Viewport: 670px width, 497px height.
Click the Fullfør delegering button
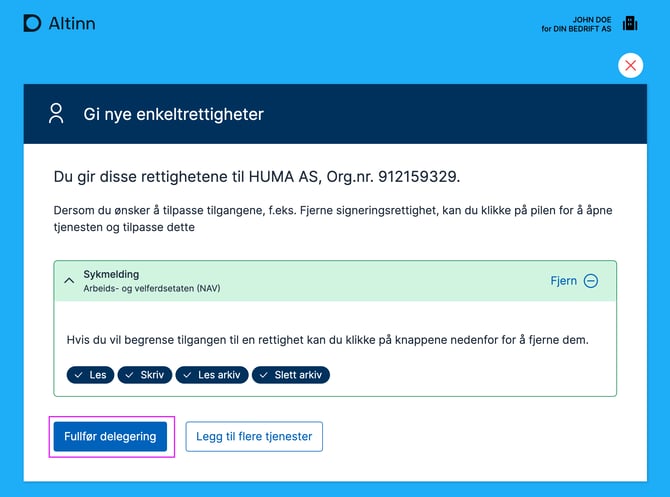[x=110, y=436]
